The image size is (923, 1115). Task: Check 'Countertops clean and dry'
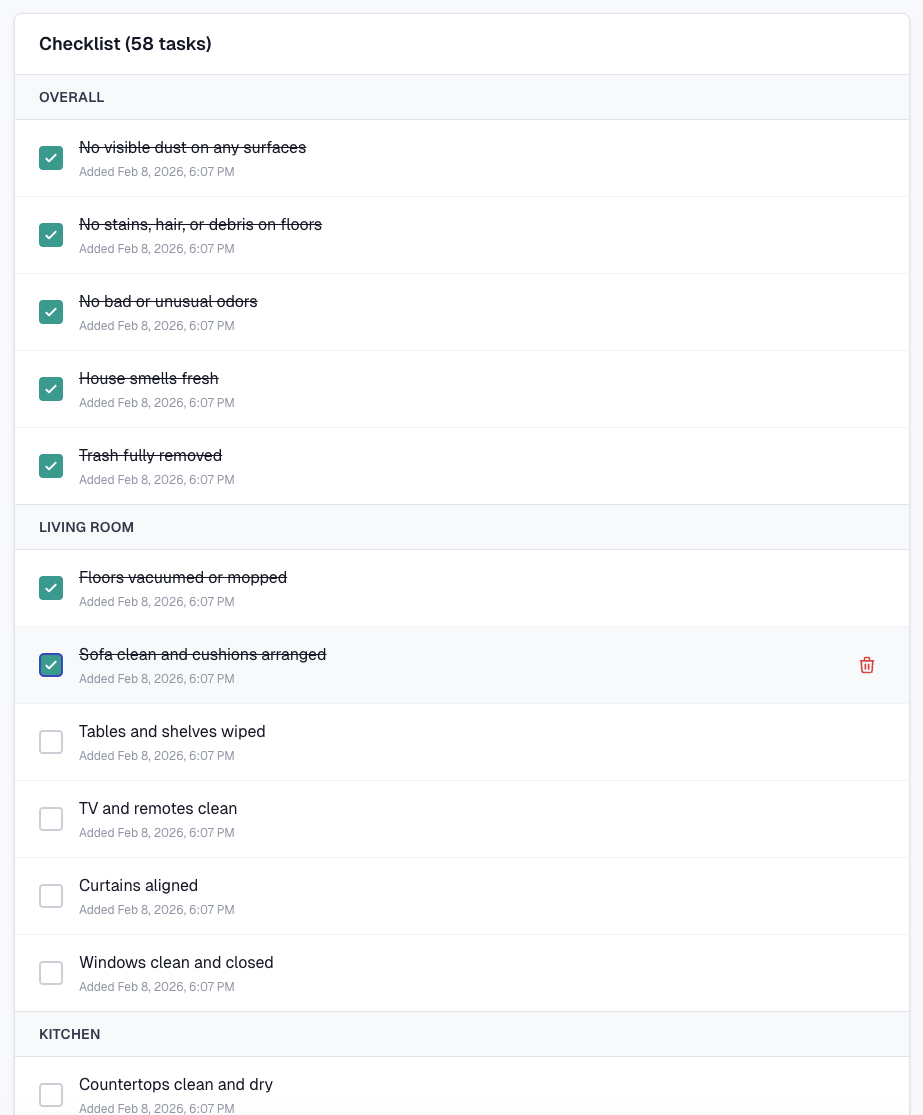coord(51,1094)
